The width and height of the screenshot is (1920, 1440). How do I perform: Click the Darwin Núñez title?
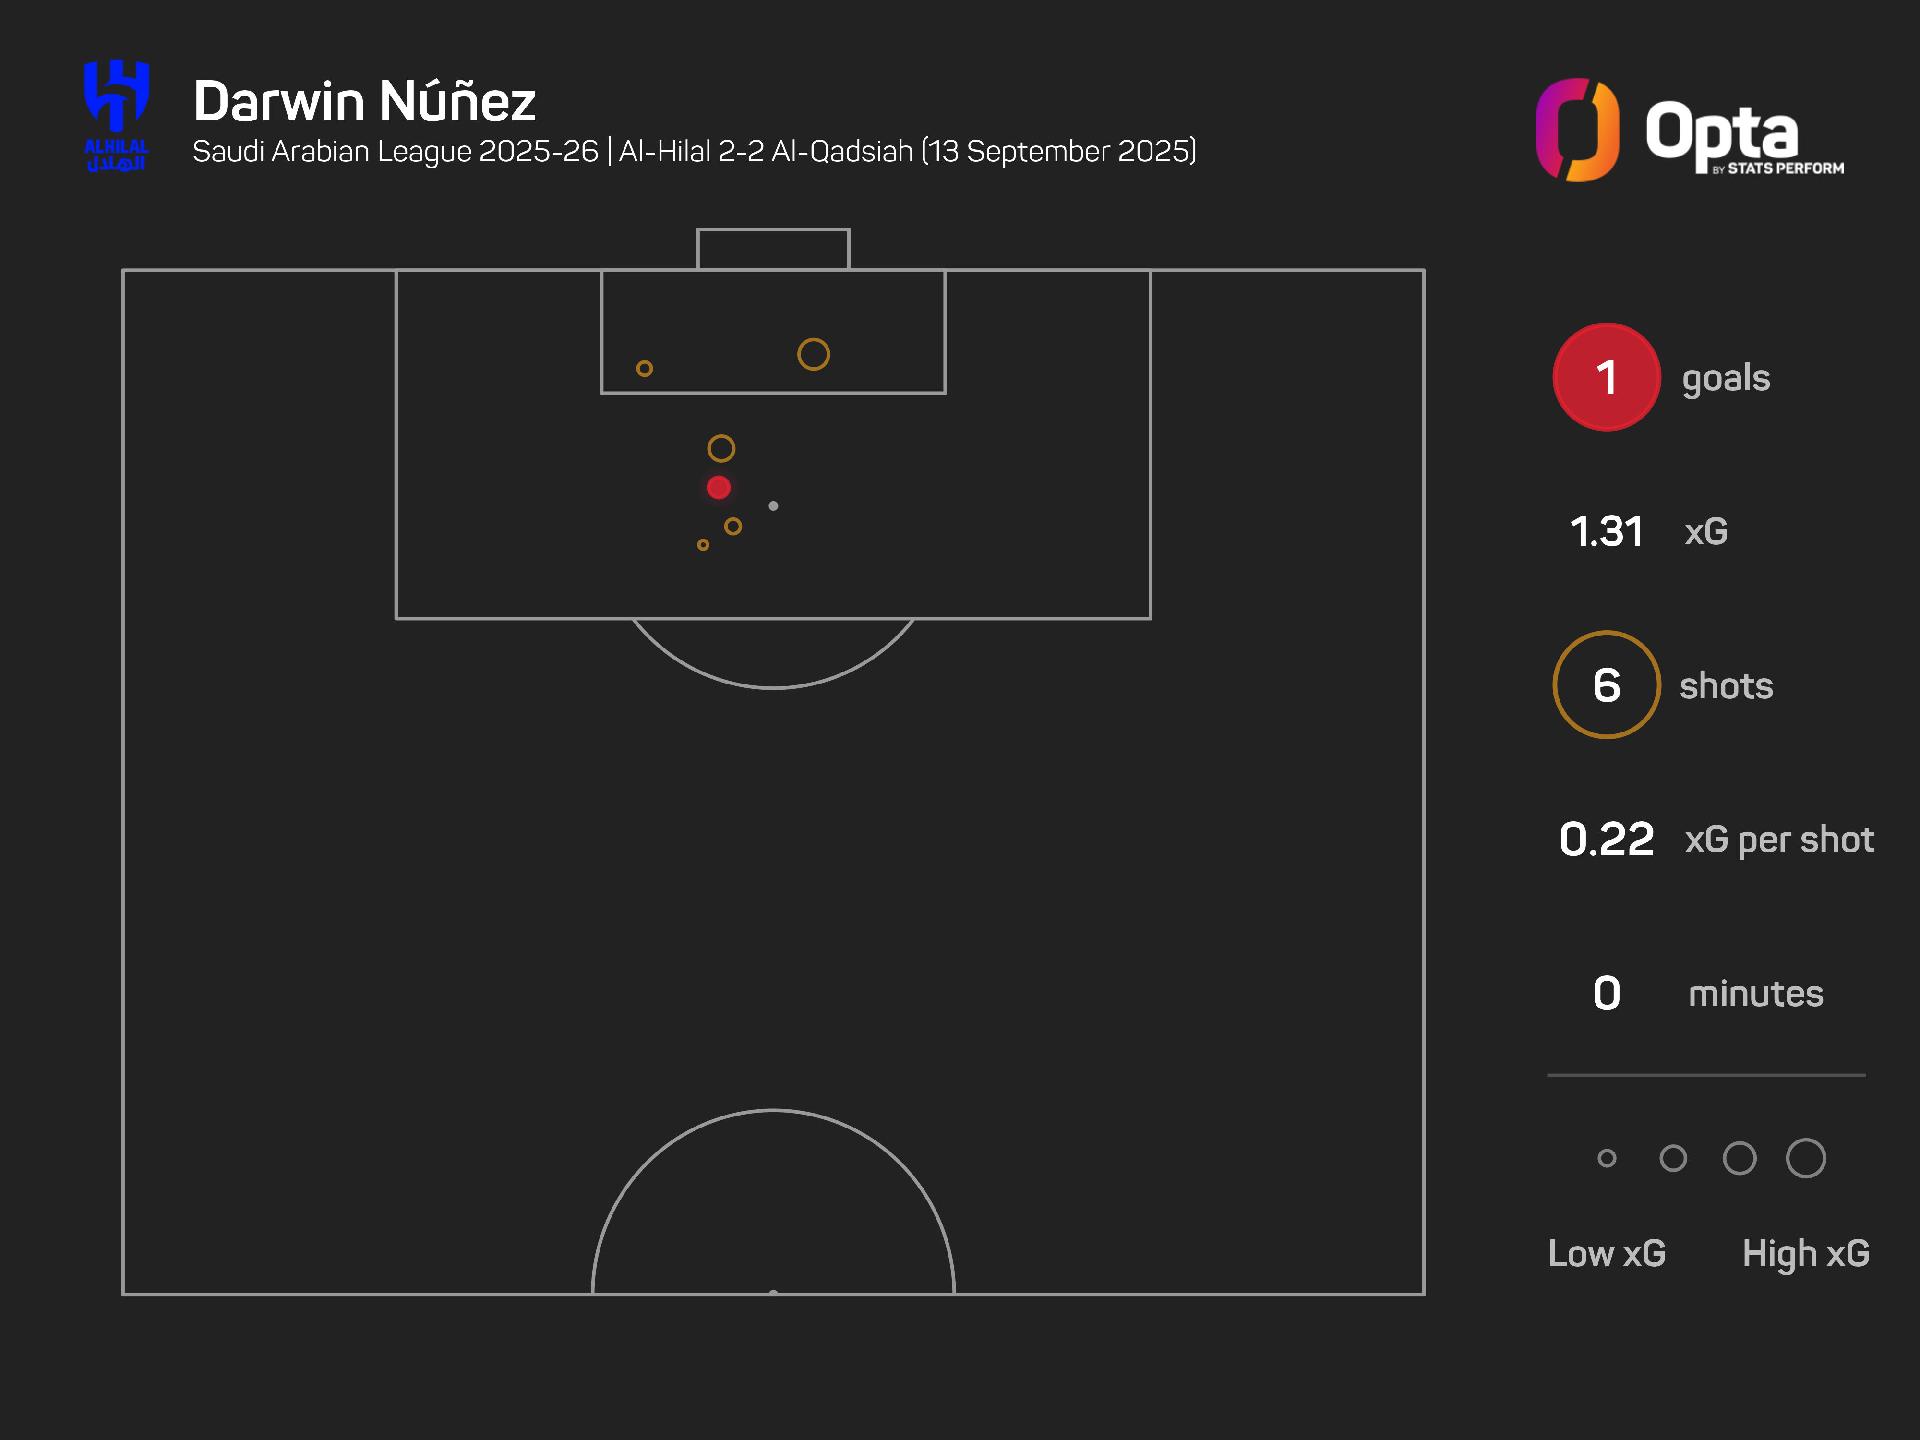(x=364, y=100)
